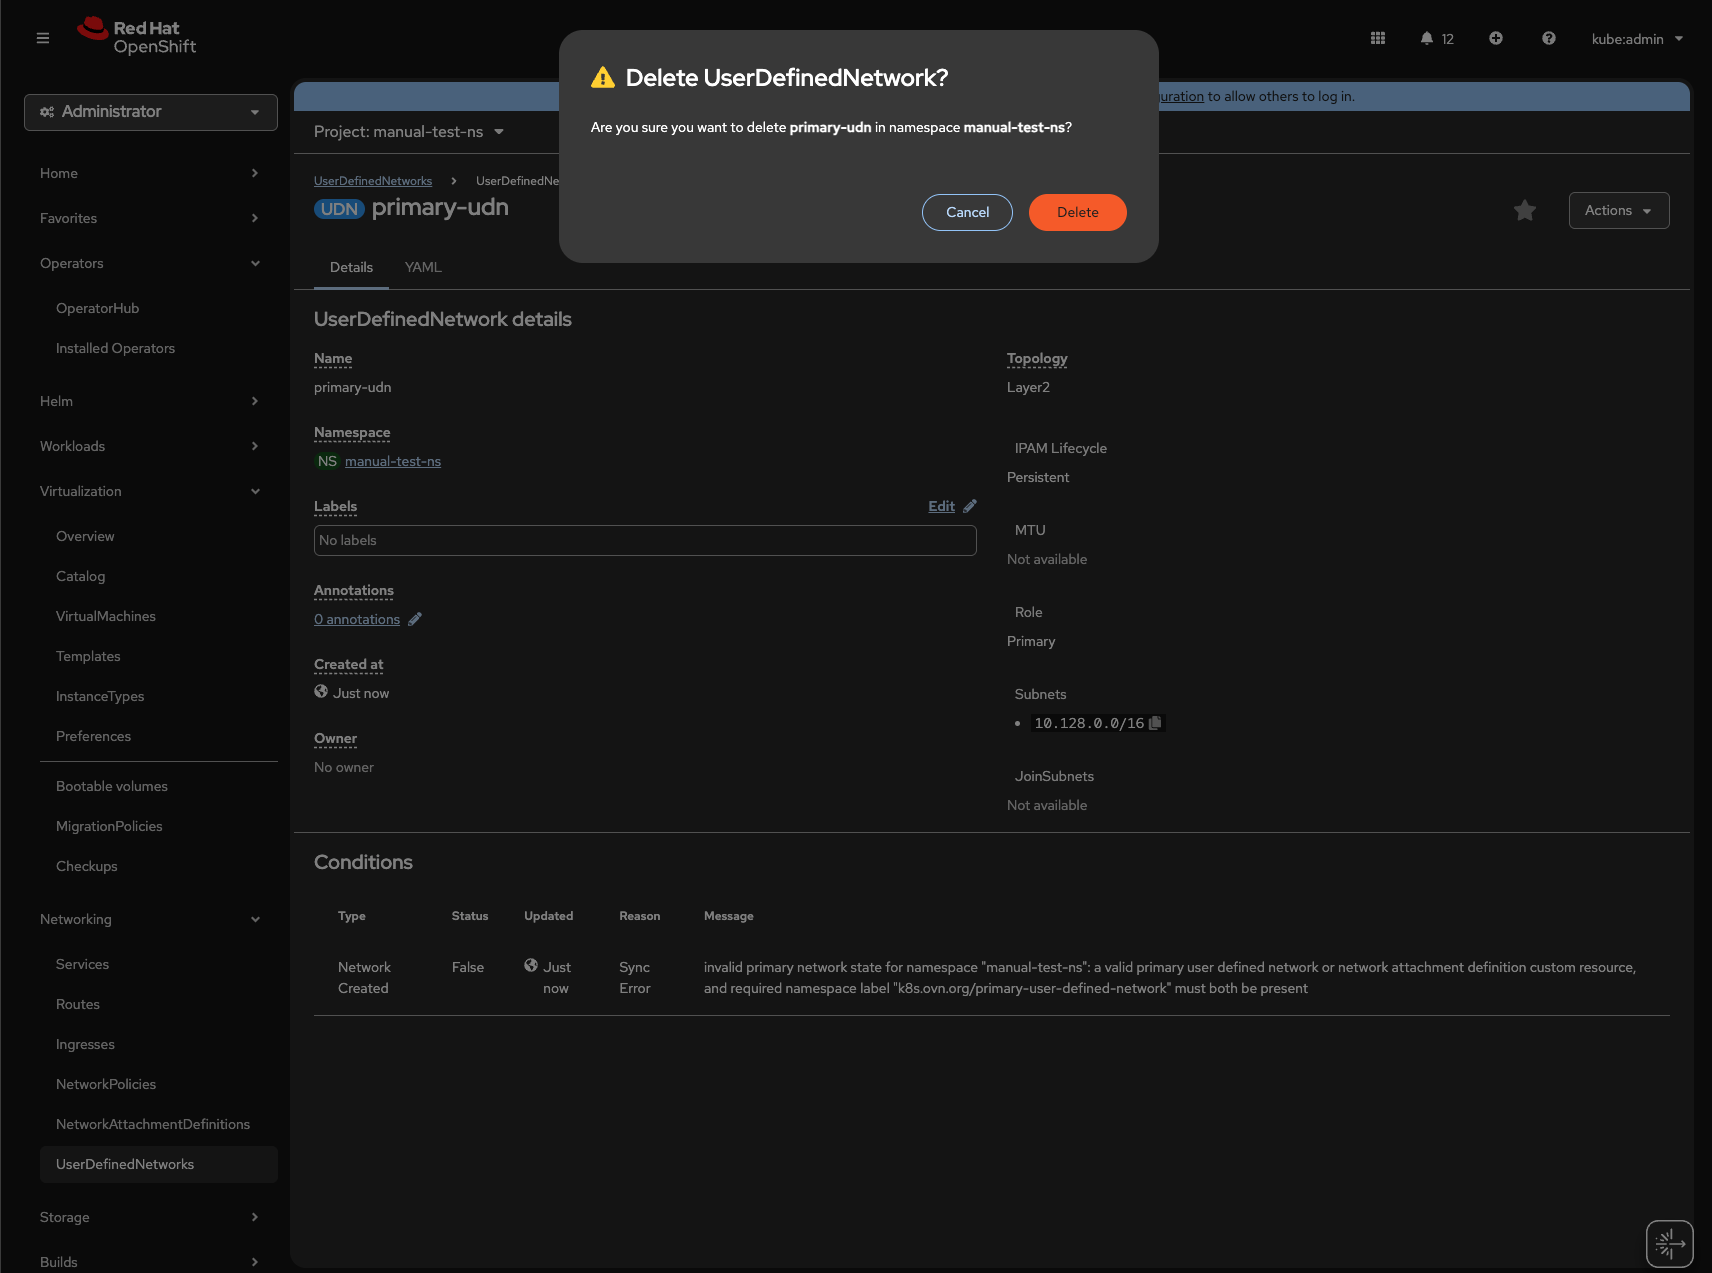This screenshot has width=1712, height=1273.
Task: Click the hamburger navigation menu icon
Action: [x=43, y=38]
